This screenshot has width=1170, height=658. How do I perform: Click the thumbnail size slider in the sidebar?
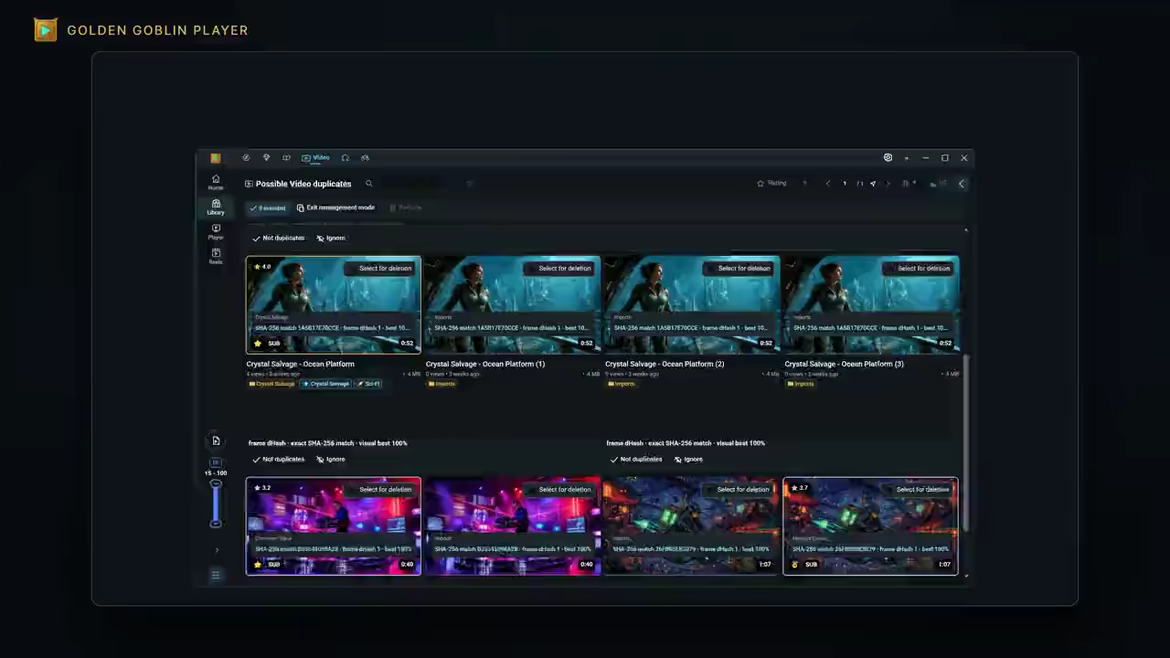tap(216, 504)
